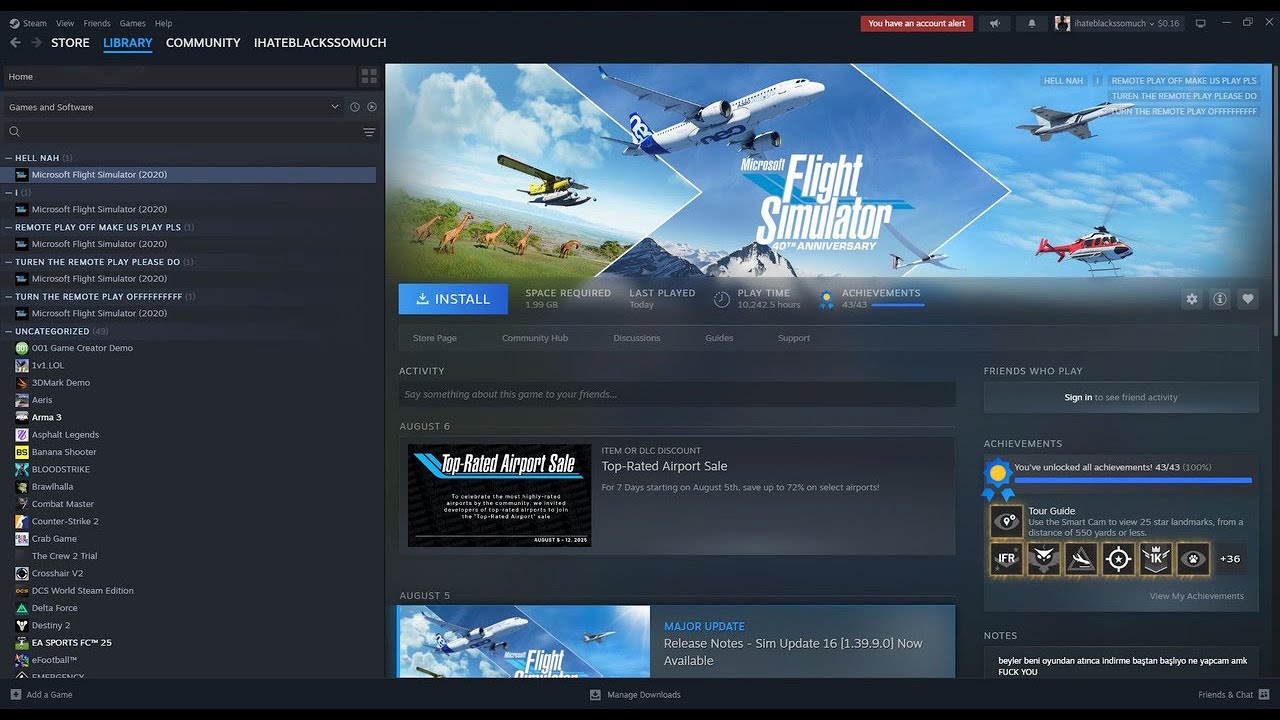Toggle library grid view icon beside Home
1280x720 pixels.
(369, 76)
